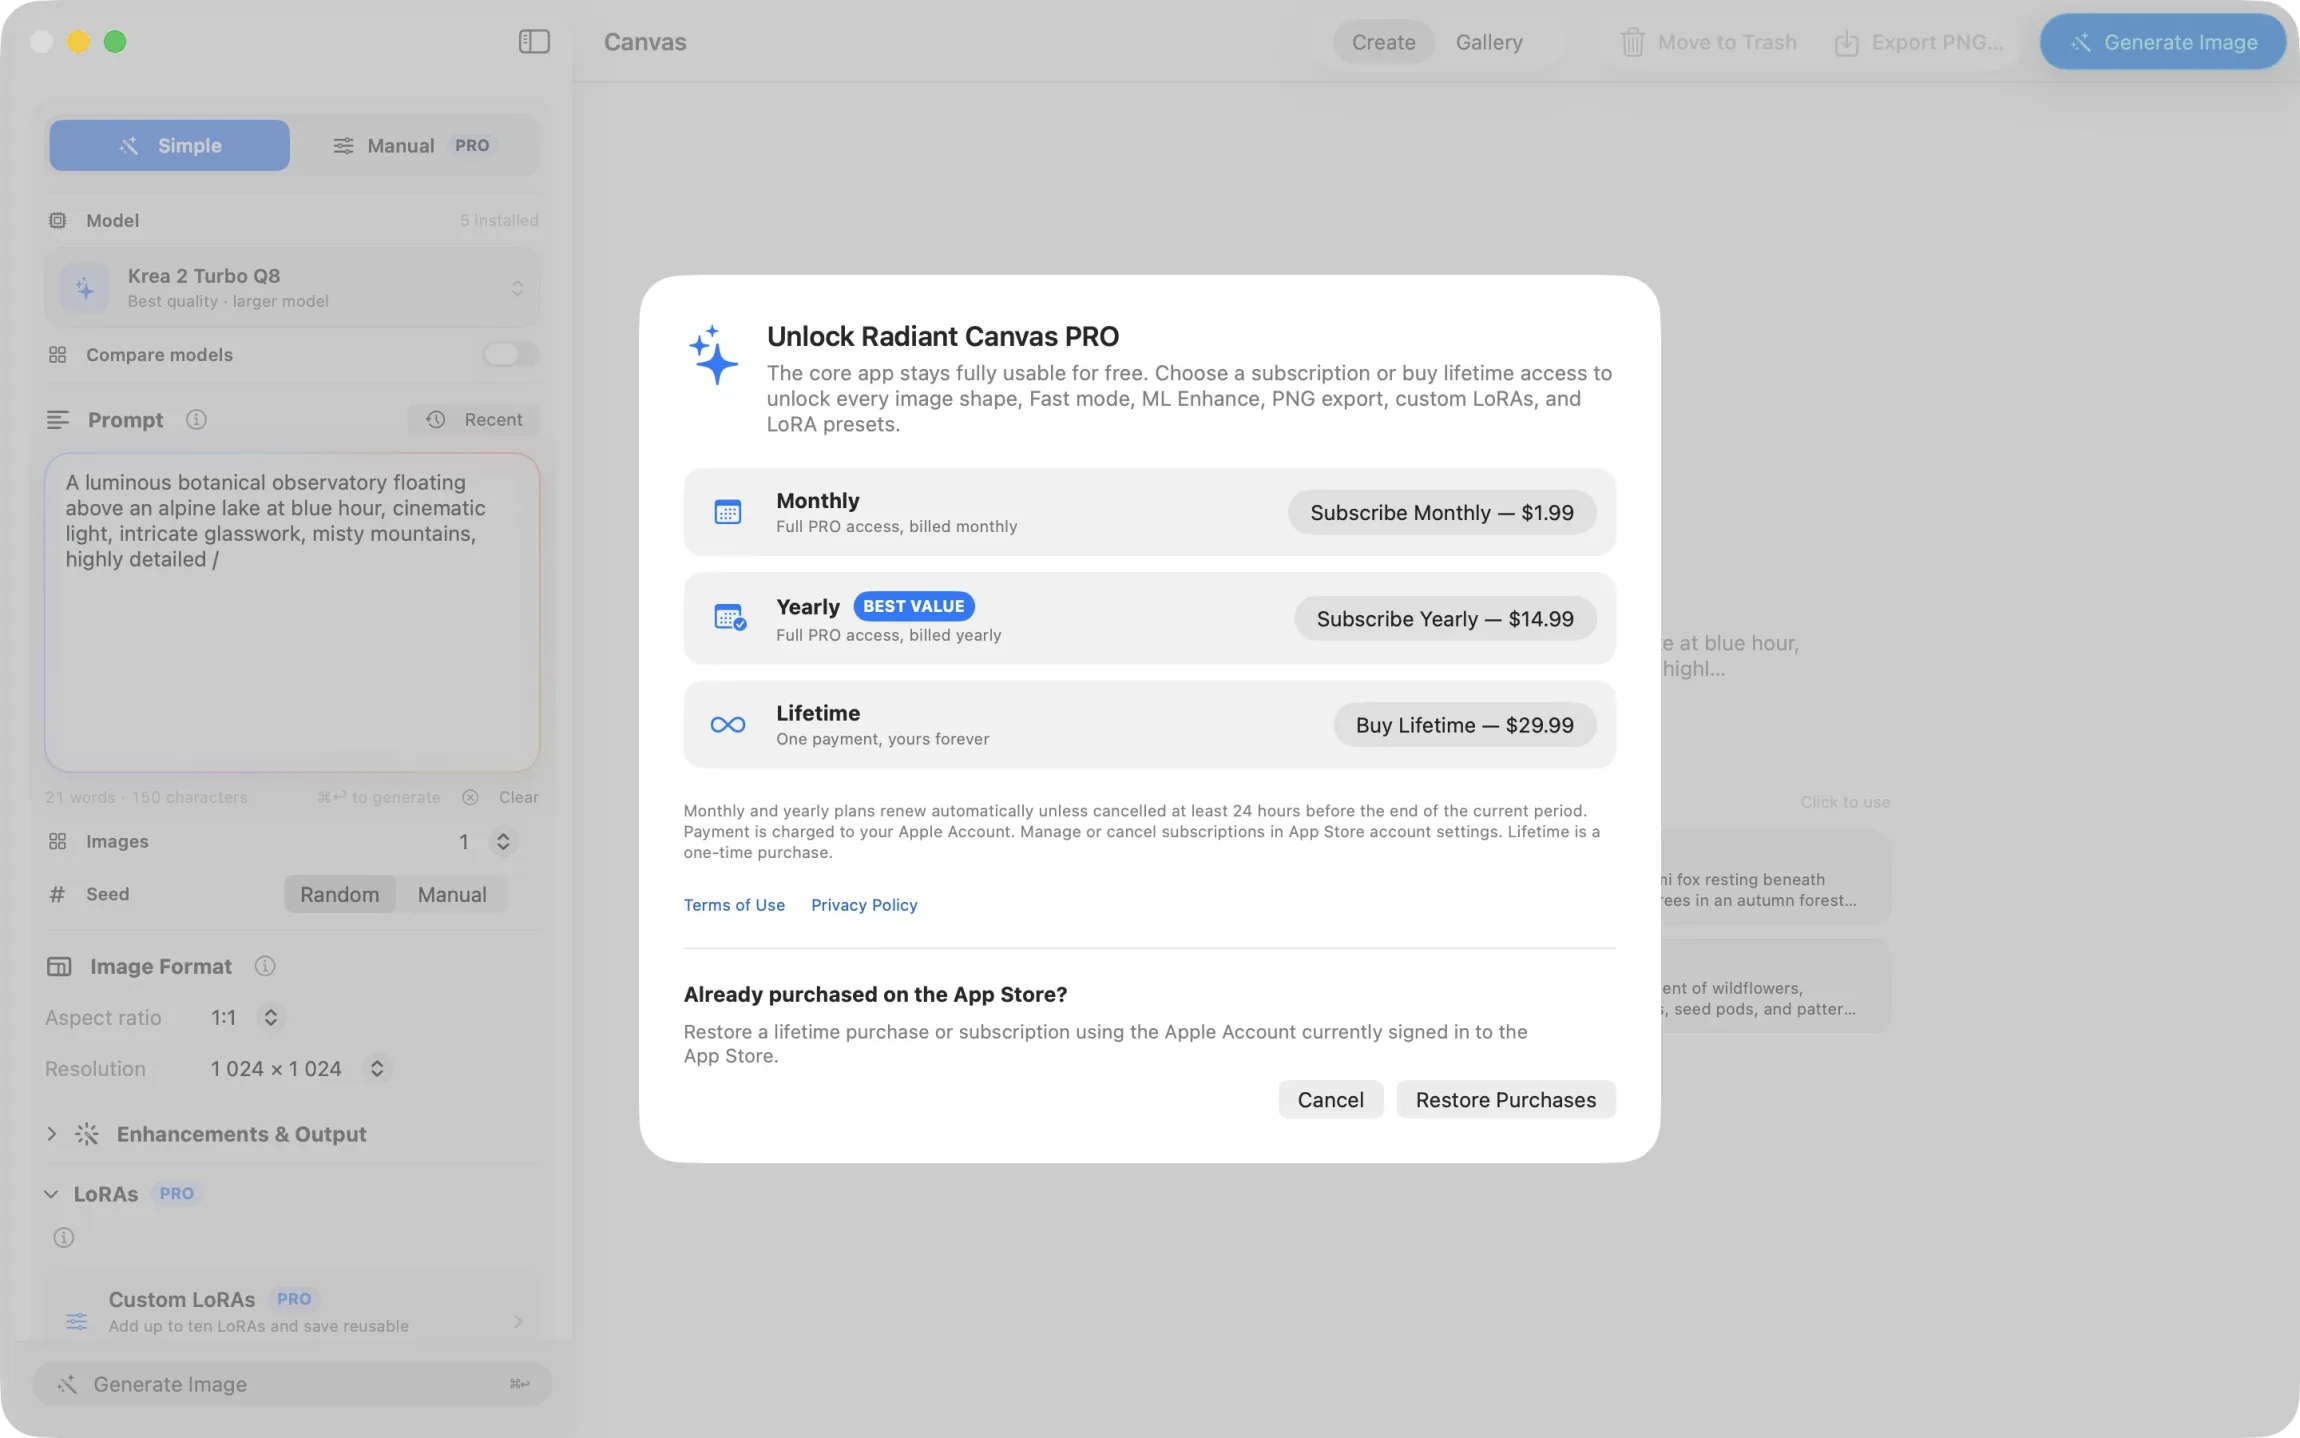2300x1438 pixels.
Task: Cancel the PRO upgrade dialog
Action: pos(1330,1099)
